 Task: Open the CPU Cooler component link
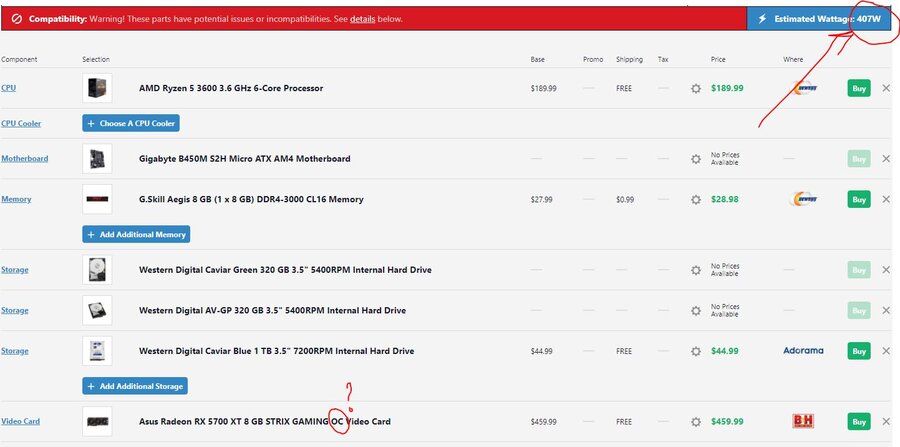(21, 123)
